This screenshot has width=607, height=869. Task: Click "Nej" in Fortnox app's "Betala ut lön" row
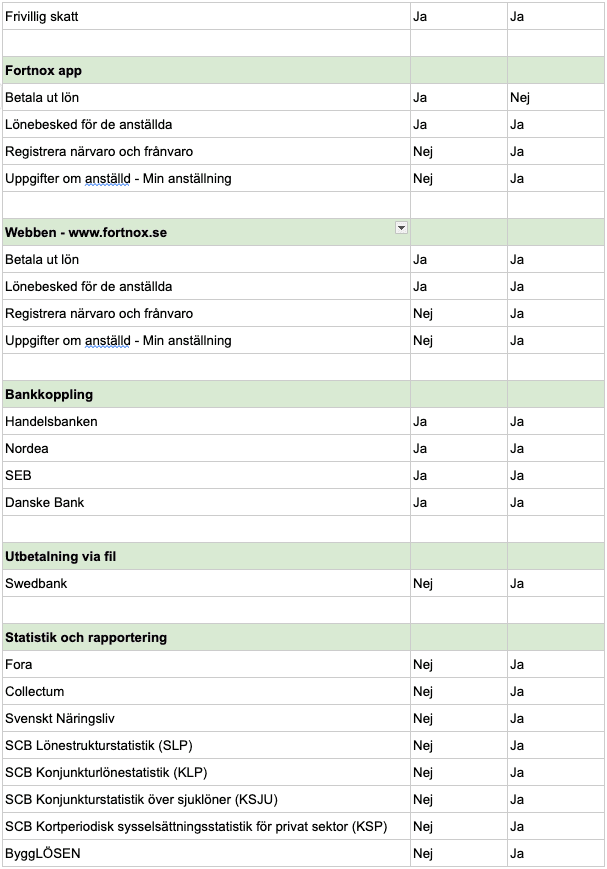(x=520, y=98)
